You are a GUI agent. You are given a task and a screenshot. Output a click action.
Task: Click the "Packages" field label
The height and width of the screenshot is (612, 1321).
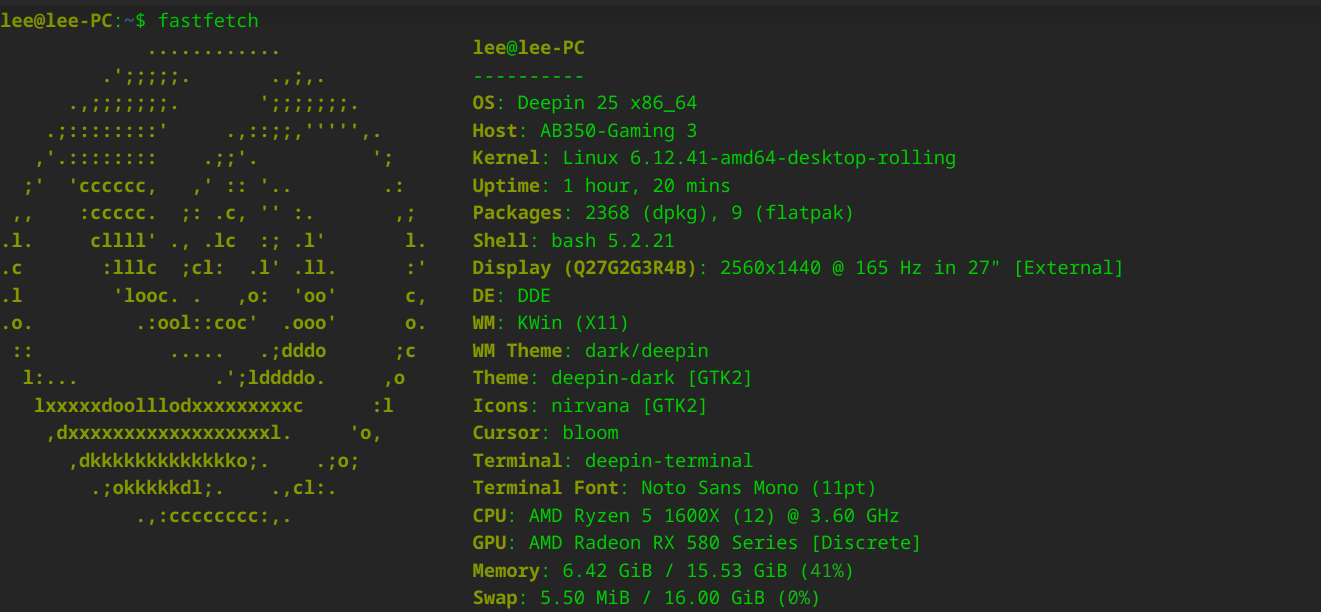pos(517,213)
